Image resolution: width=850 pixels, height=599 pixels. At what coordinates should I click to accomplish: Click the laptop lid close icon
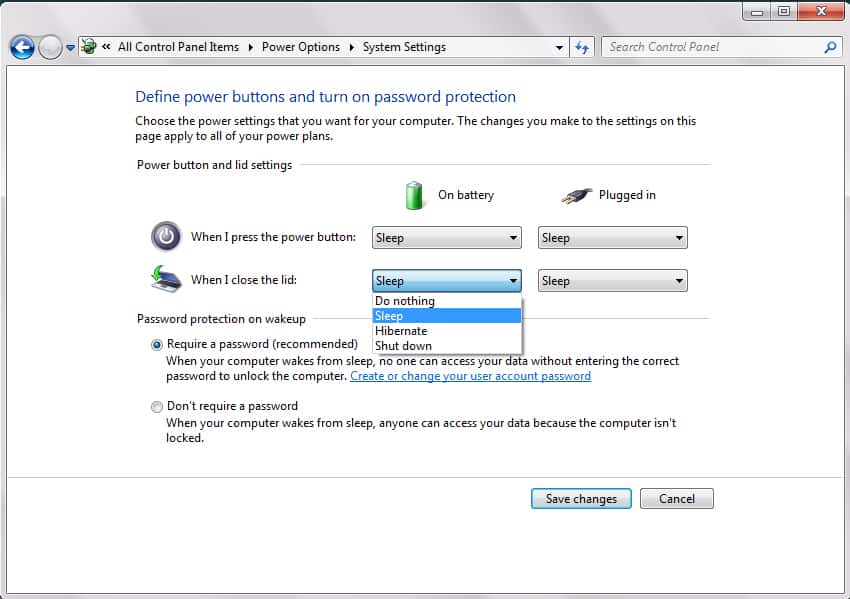pyautogui.click(x=166, y=279)
